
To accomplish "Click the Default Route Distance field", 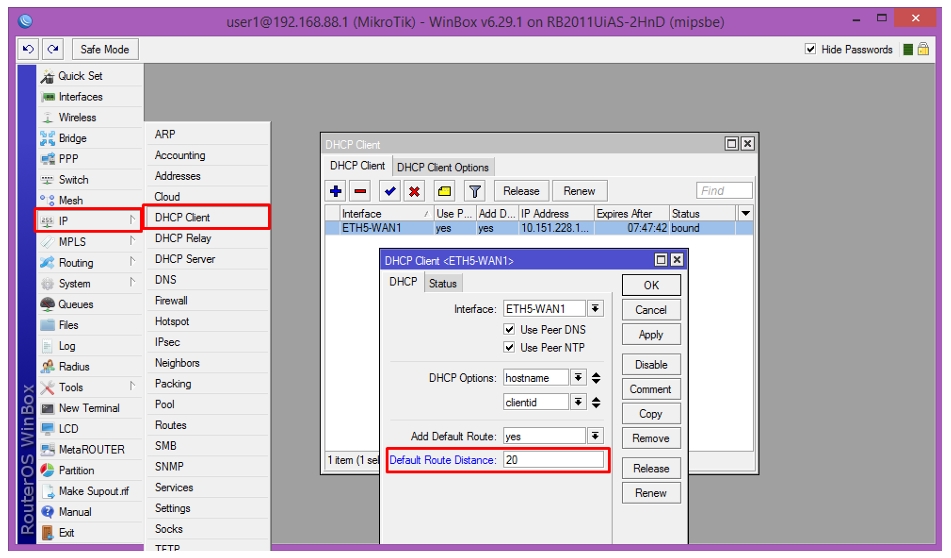I will pyautogui.click(x=554, y=460).
